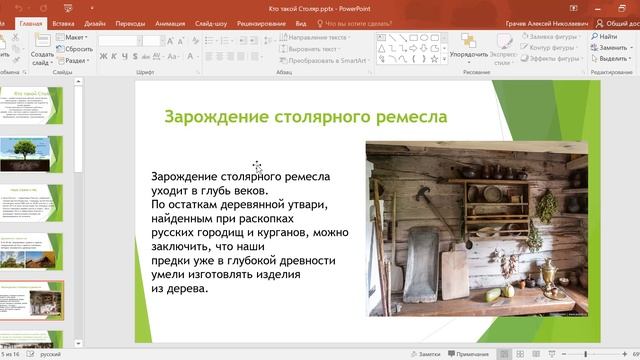Decrease font size with the smaller A
The width and height of the screenshot is (640, 360).
pyautogui.click(x=181, y=40)
